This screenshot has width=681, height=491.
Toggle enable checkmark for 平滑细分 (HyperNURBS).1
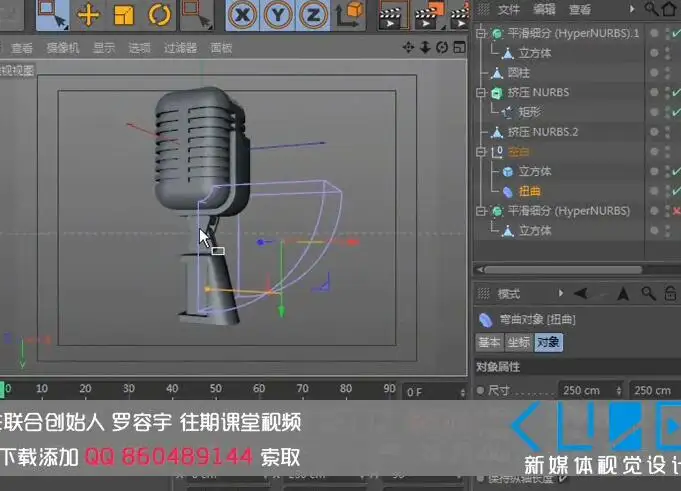coord(676,33)
